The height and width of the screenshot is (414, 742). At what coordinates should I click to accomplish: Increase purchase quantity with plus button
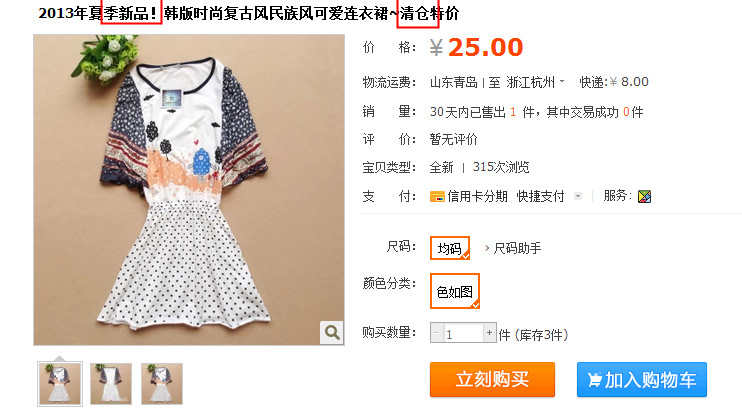coord(489,333)
